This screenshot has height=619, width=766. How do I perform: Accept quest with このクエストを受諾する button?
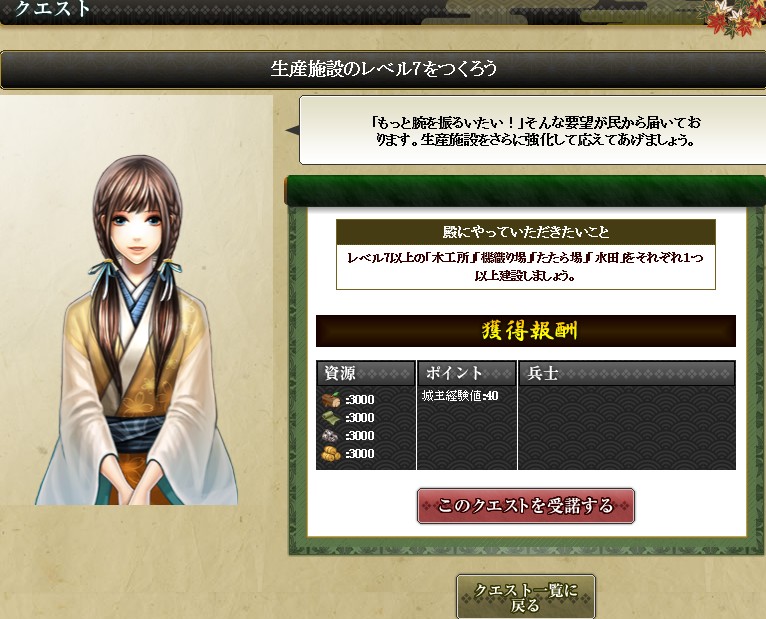(526, 506)
